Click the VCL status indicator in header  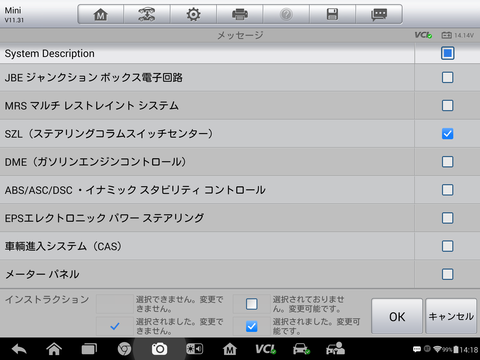click(x=423, y=35)
